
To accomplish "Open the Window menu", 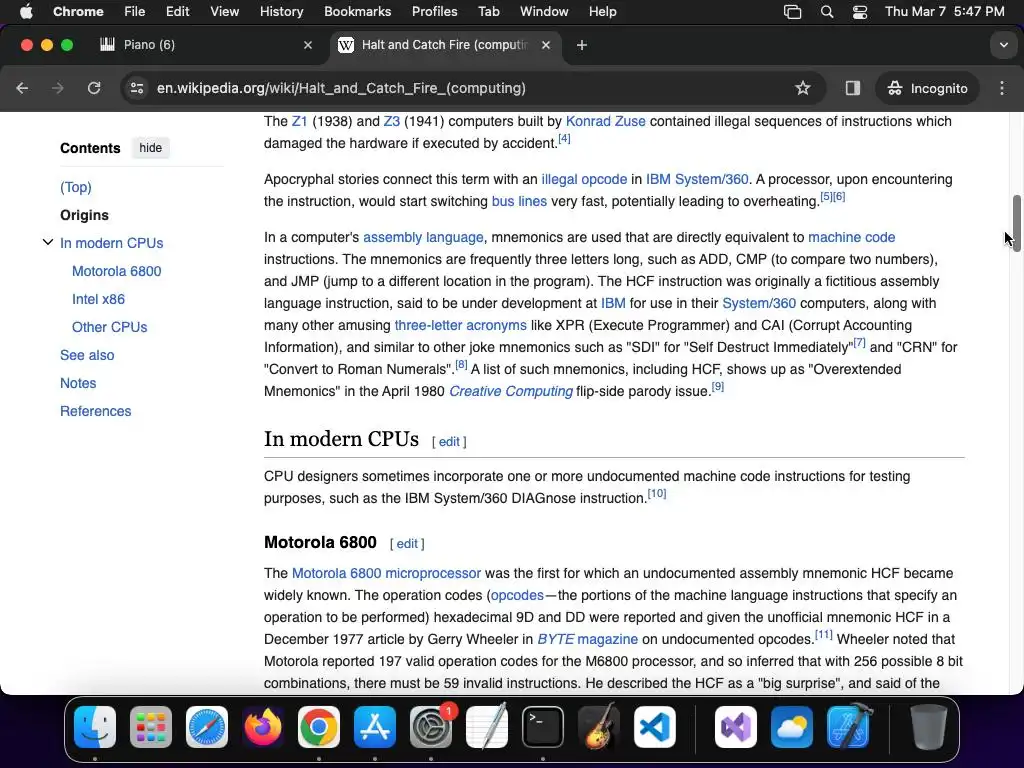I will (544, 12).
